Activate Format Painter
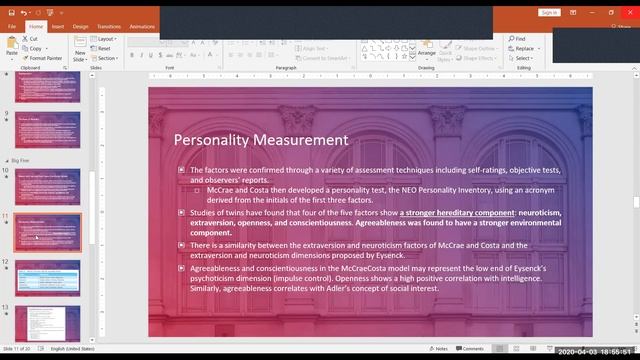Screen dimensions: 640x360 [x=42, y=58]
